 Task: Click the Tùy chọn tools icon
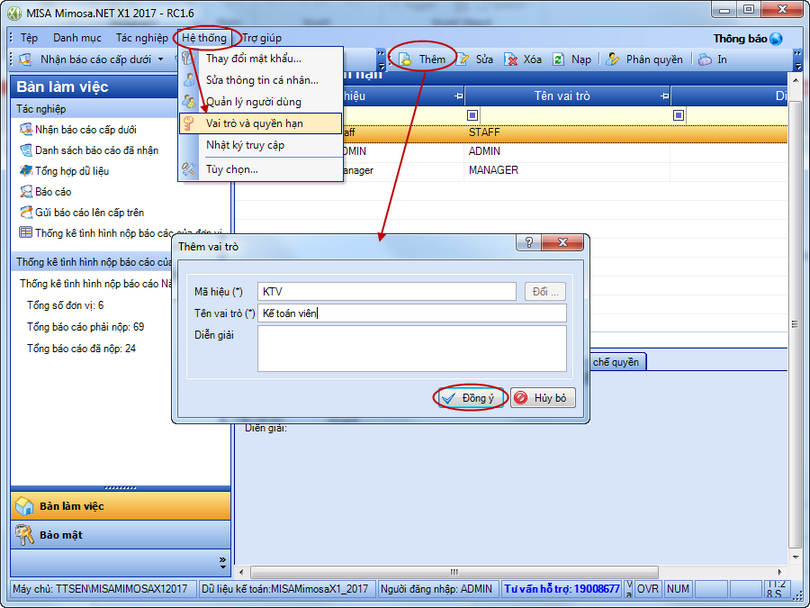189,168
